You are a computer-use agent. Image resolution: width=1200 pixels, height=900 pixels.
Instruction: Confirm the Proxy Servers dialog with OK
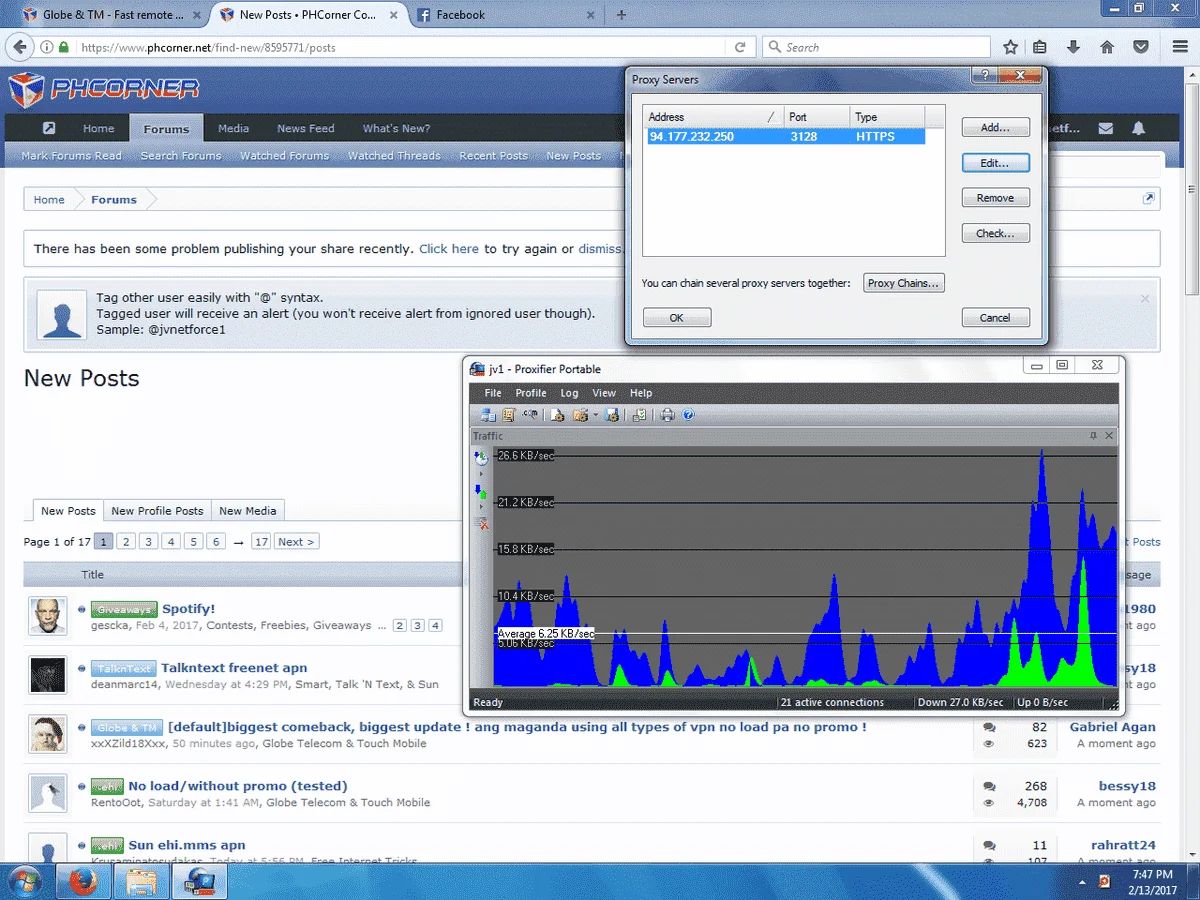pyautogui.click(x=676, y=318)
